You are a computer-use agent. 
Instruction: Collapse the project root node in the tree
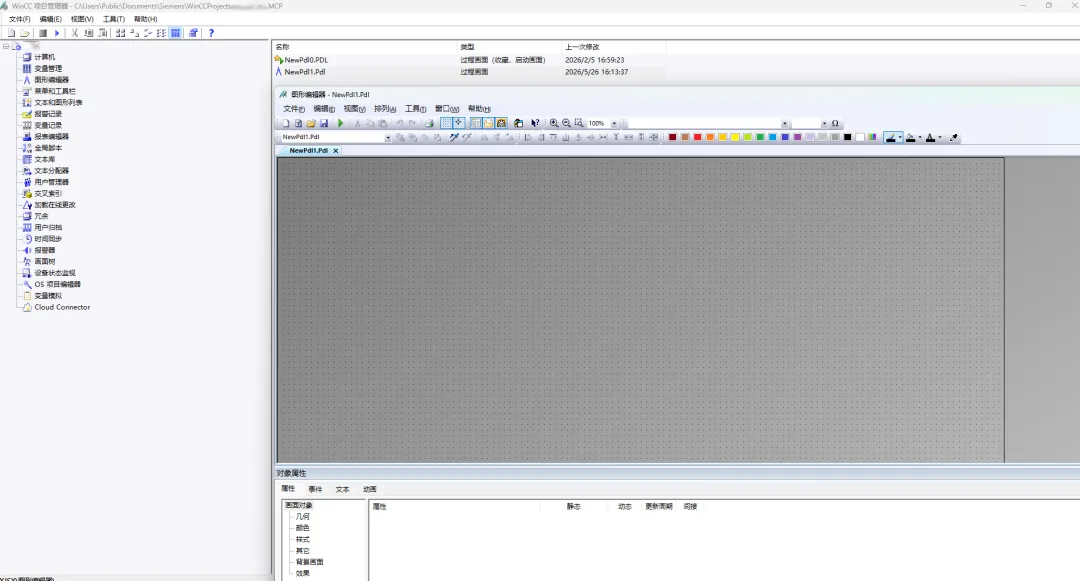pyautogui.click(x=6, y=47)
